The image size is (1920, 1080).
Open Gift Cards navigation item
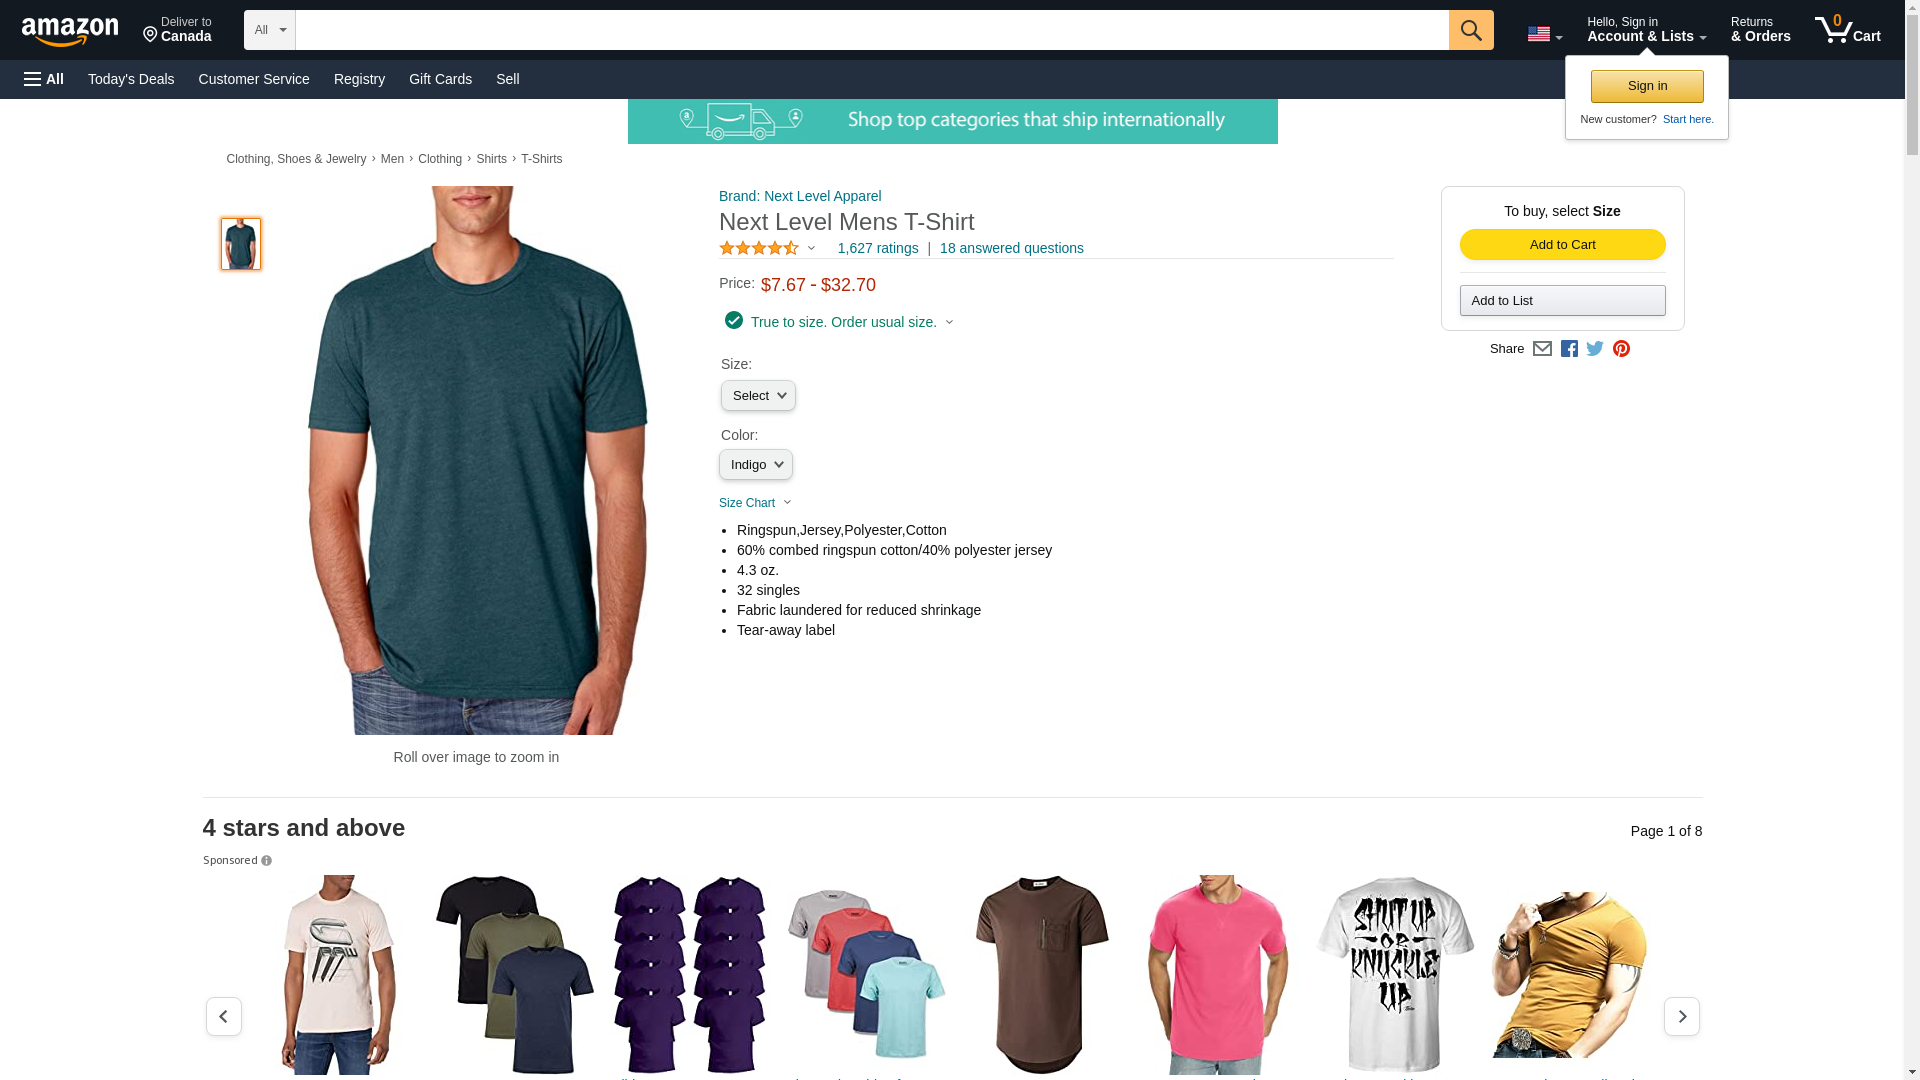pos(440,79)
